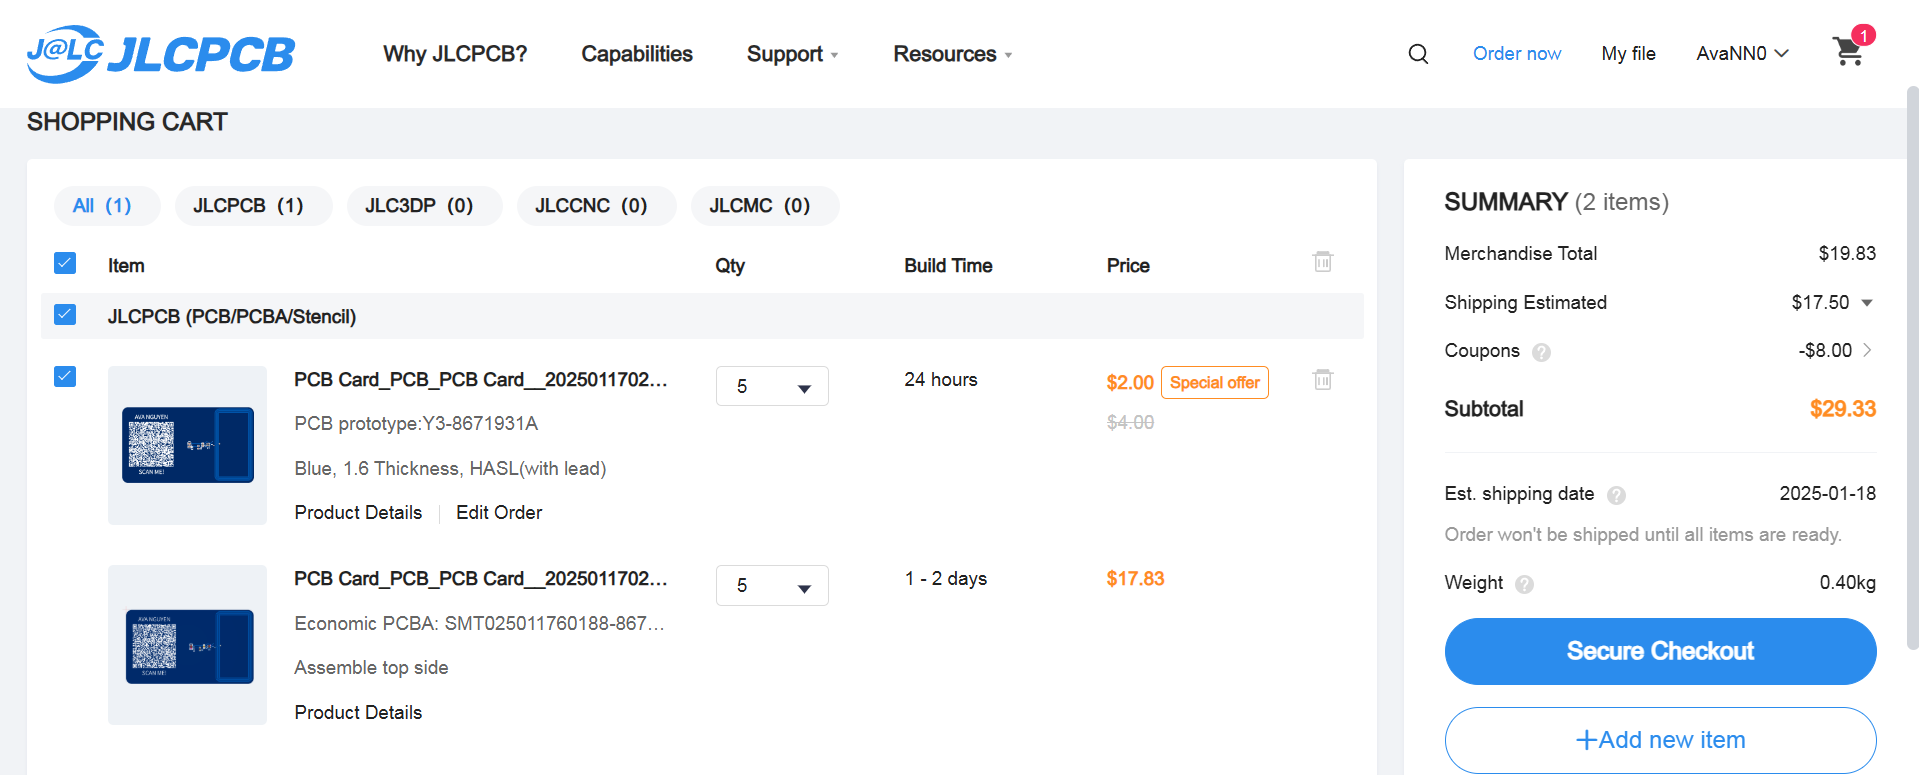1919x775 pixels.
Task: Uncheck the PCB prototype item checkbox
Action: coord(65,376)
